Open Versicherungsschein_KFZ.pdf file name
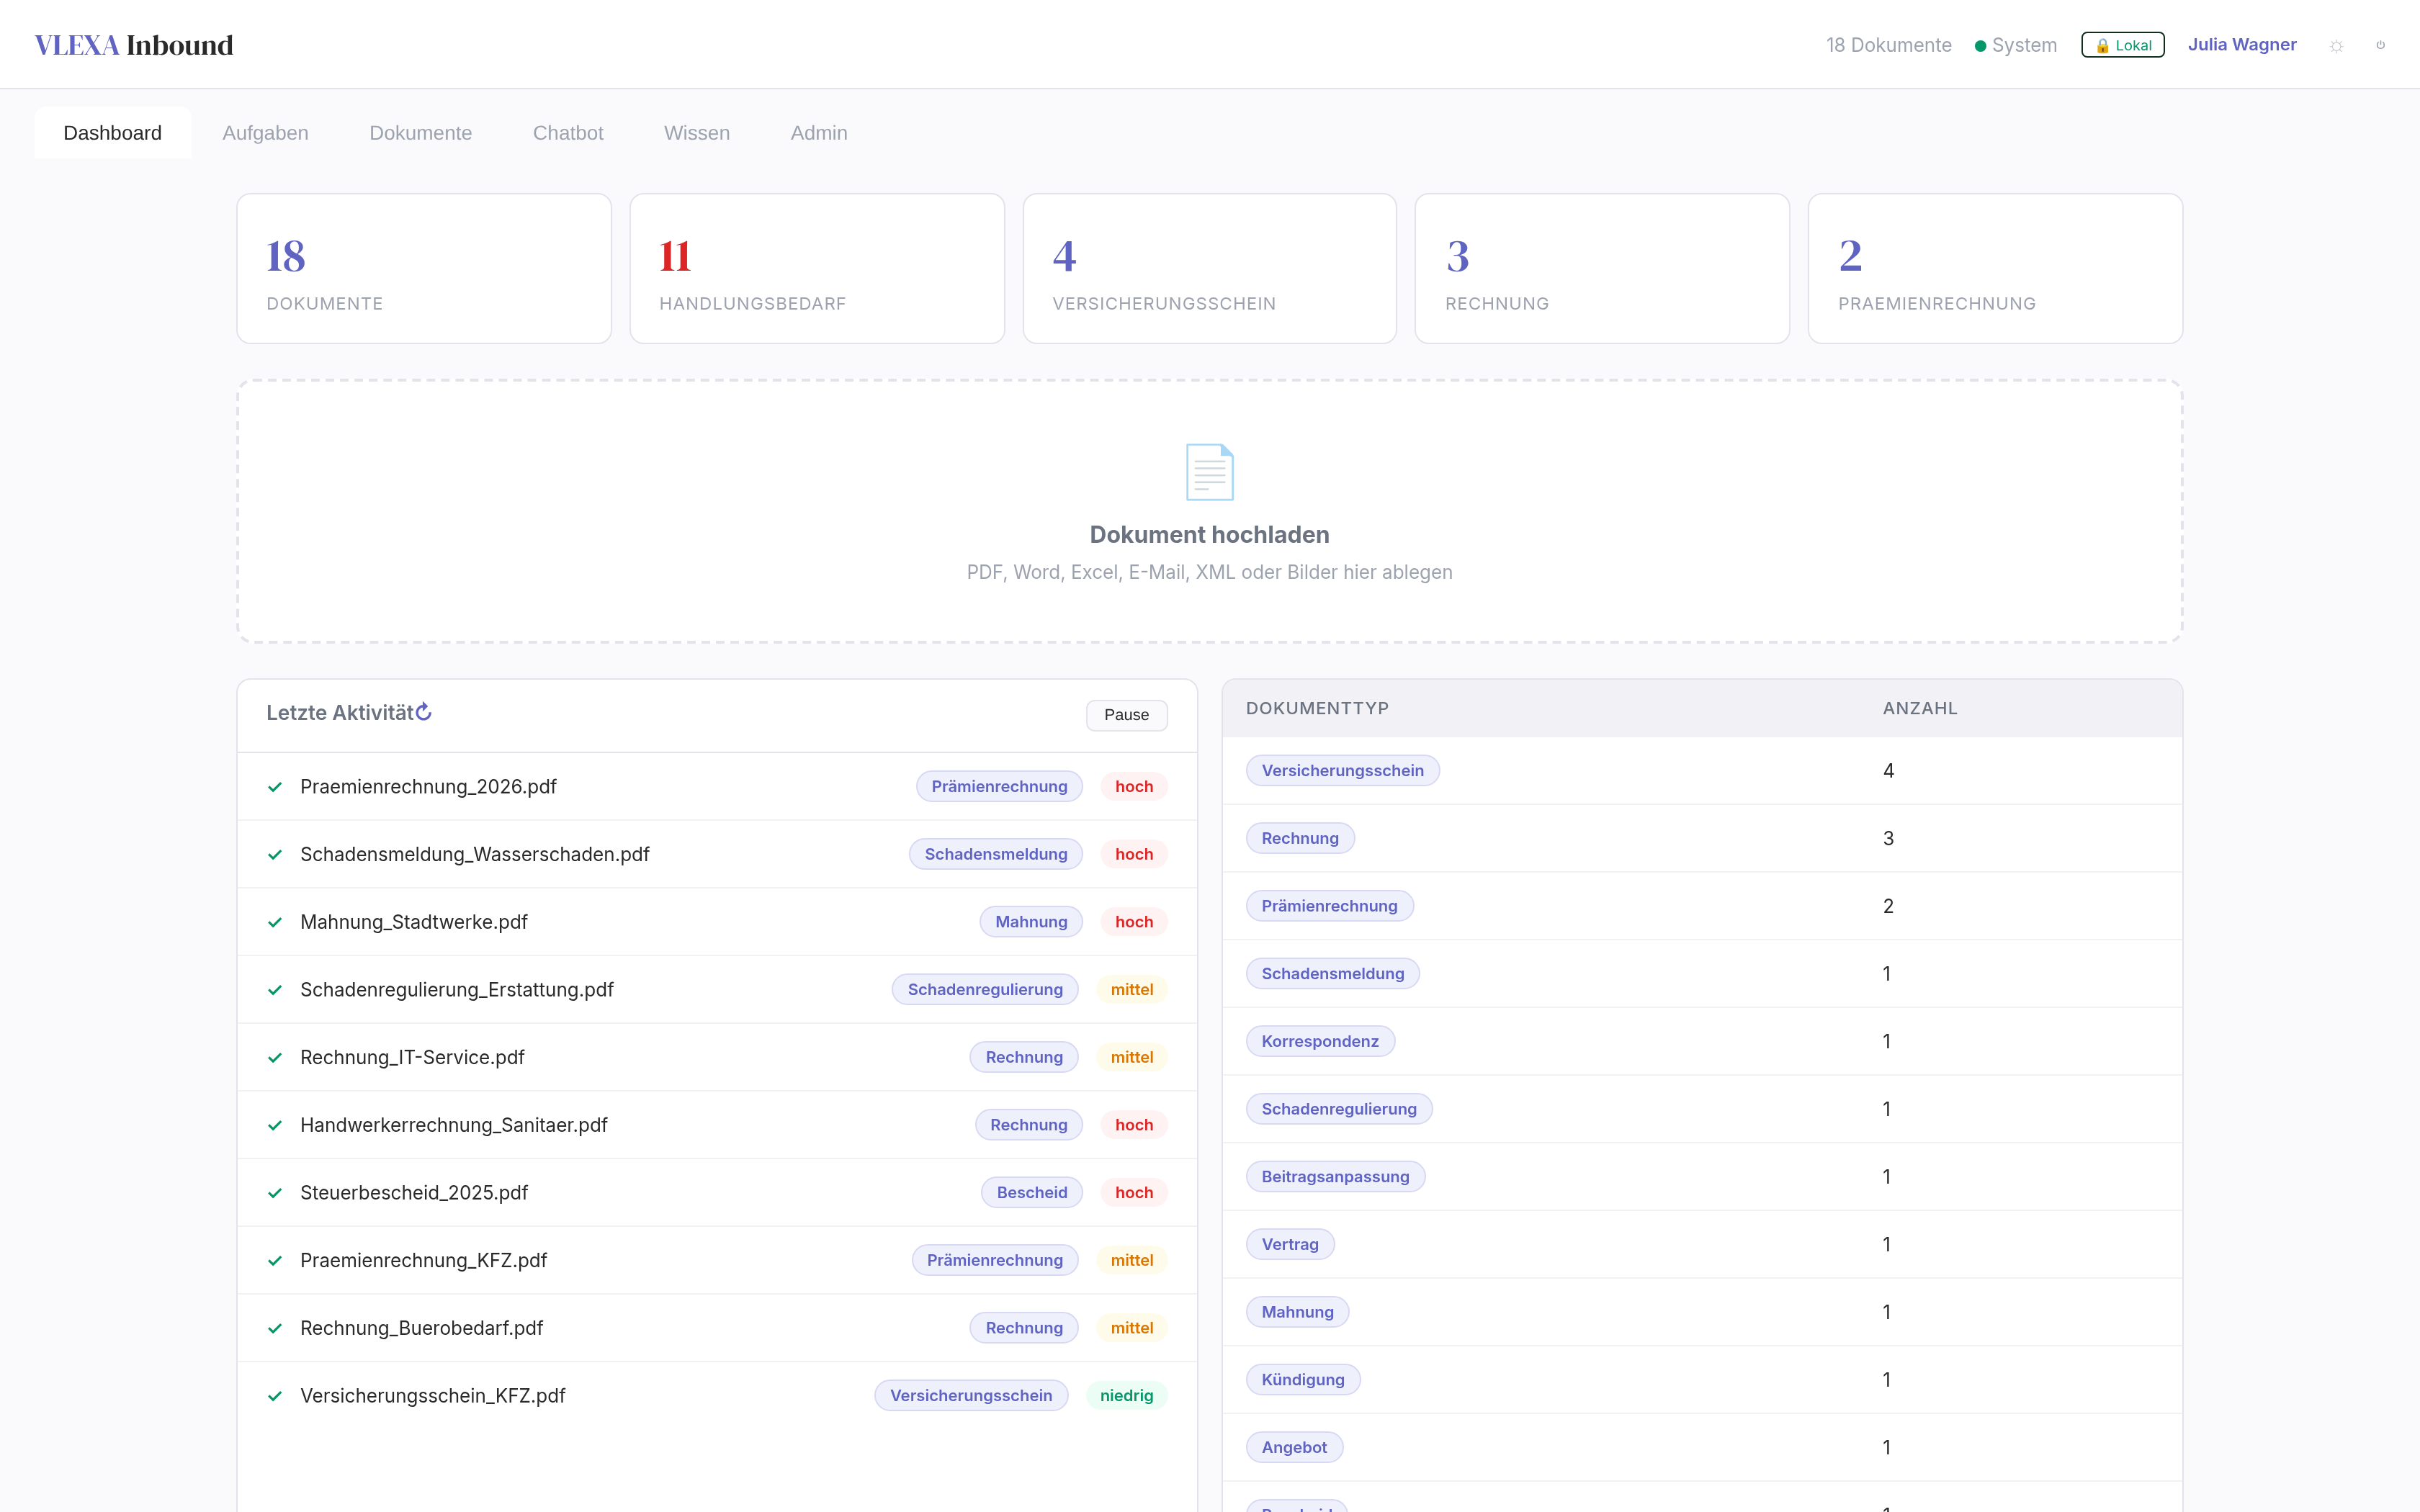The height and width of the screenshot is (1512, 2420). (x=433, y=1396)
